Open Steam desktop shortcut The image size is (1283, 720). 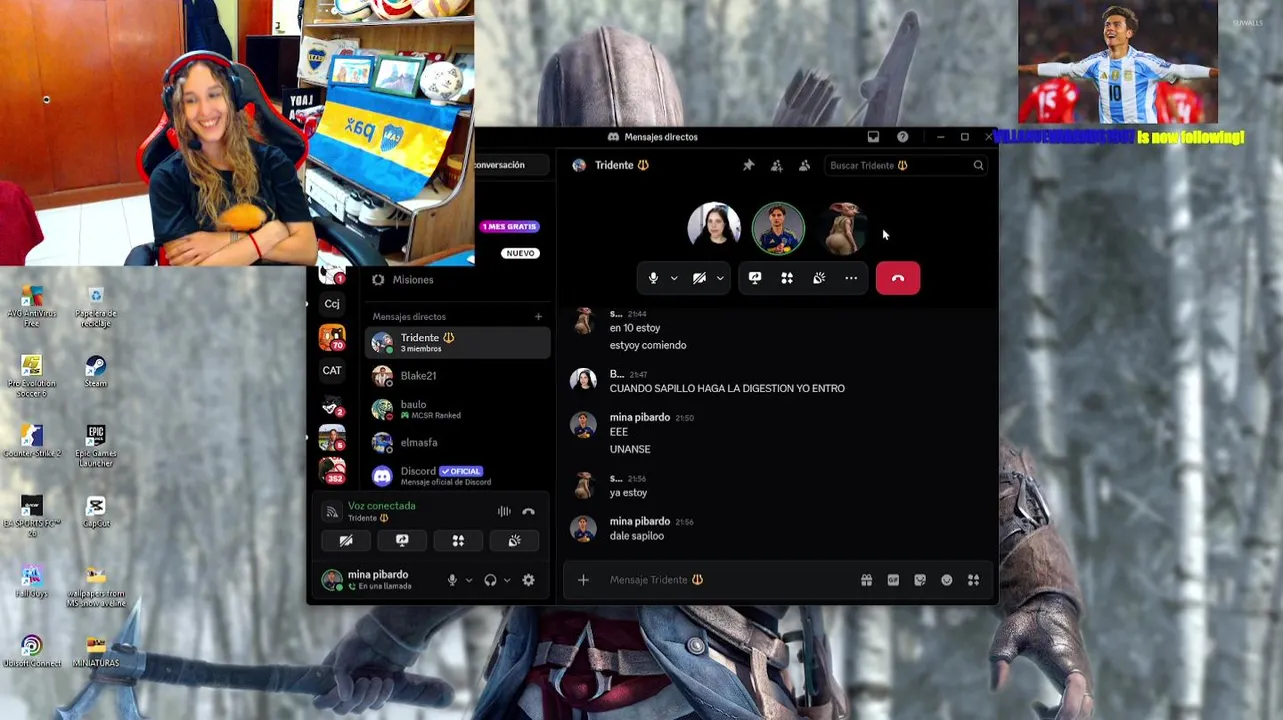click(x=95, y=371)
